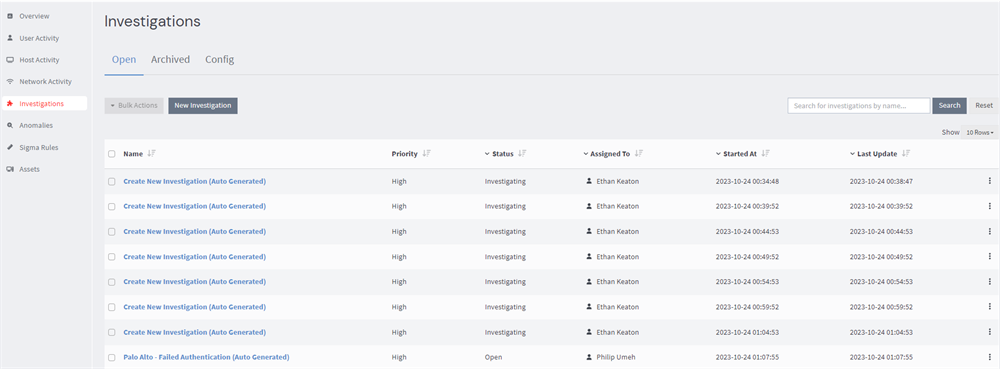
Task: Check the investigation started at 00:54:53
Action: pos(112,282)
